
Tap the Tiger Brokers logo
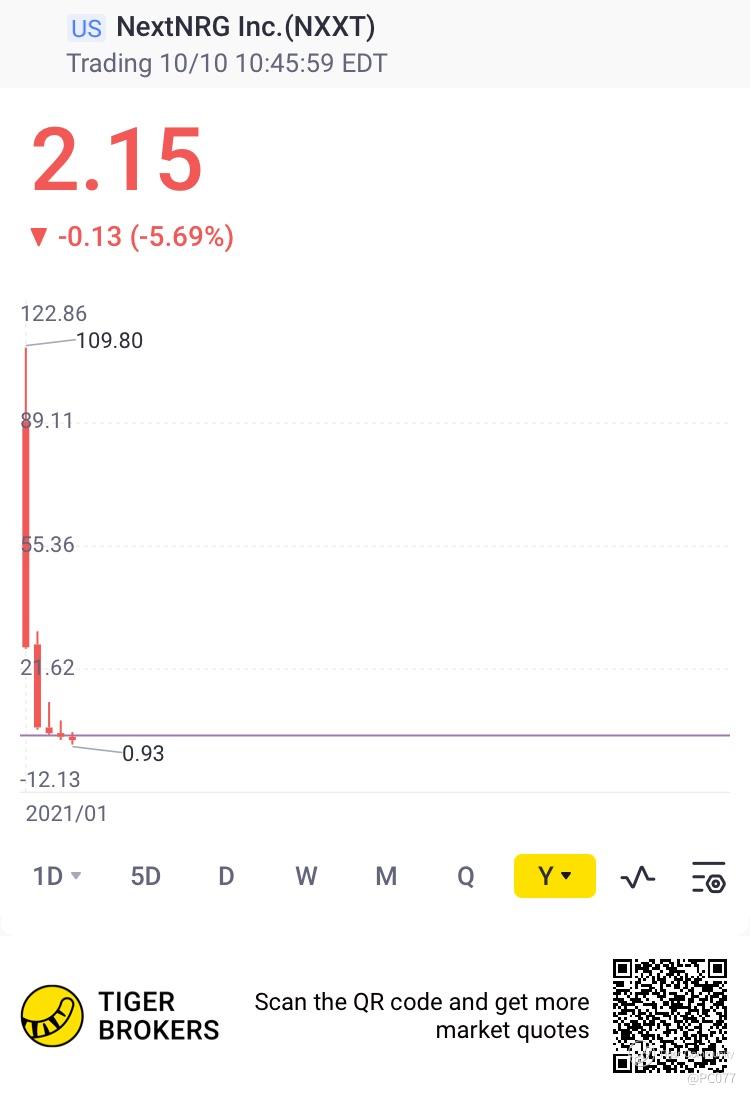coord(52,1016)
